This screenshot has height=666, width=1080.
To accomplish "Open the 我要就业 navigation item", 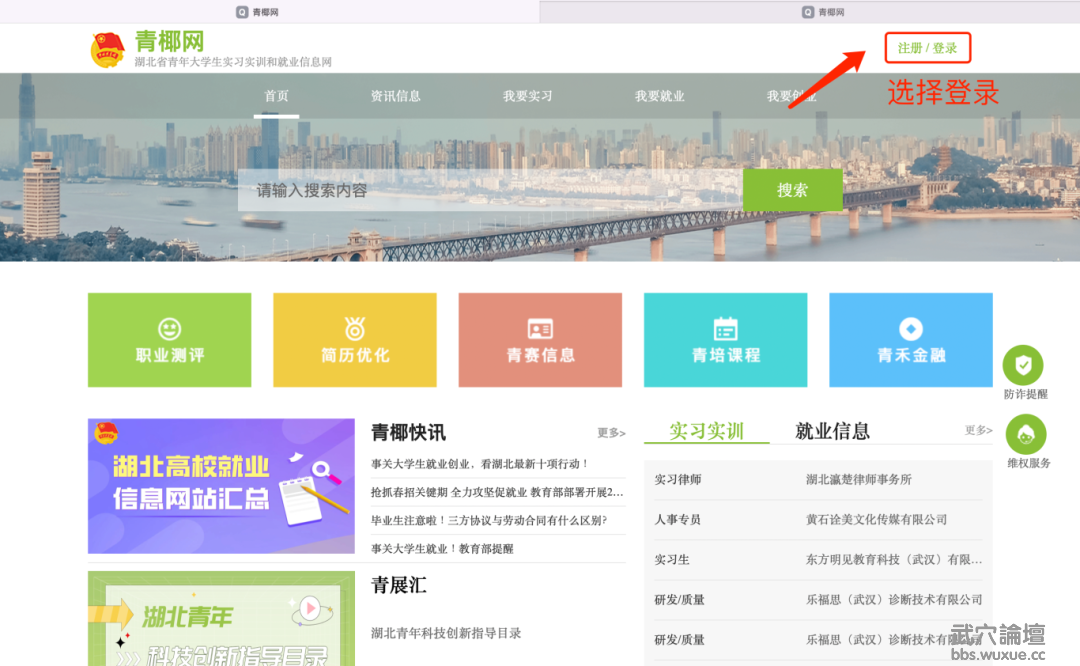I will pyautogui.click(x=660, y=96).
